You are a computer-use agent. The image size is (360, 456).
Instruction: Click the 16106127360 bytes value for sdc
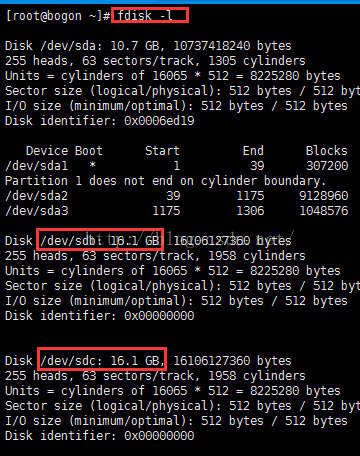(232, 361)
